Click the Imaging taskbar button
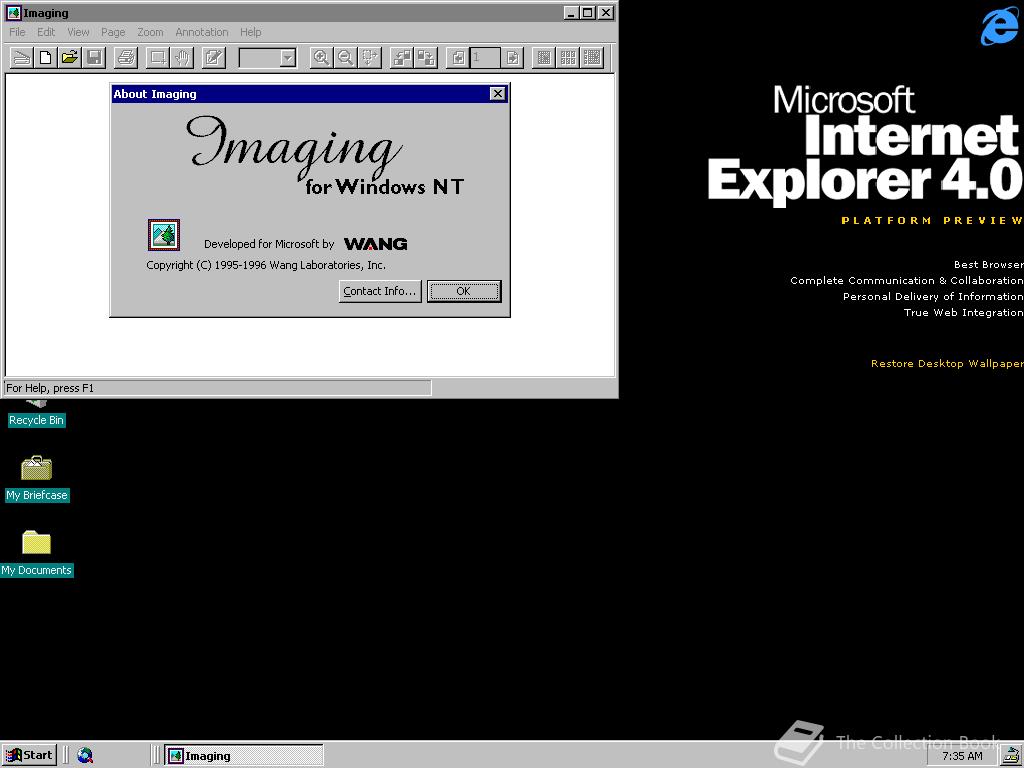This screenshot has width=1024, height=768. tap(244, 756)
